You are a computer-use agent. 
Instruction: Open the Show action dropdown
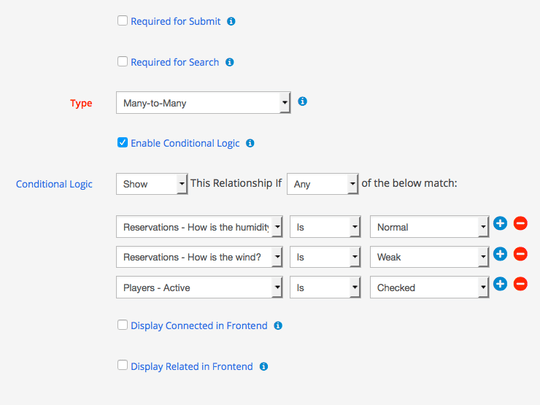(152, 184)
